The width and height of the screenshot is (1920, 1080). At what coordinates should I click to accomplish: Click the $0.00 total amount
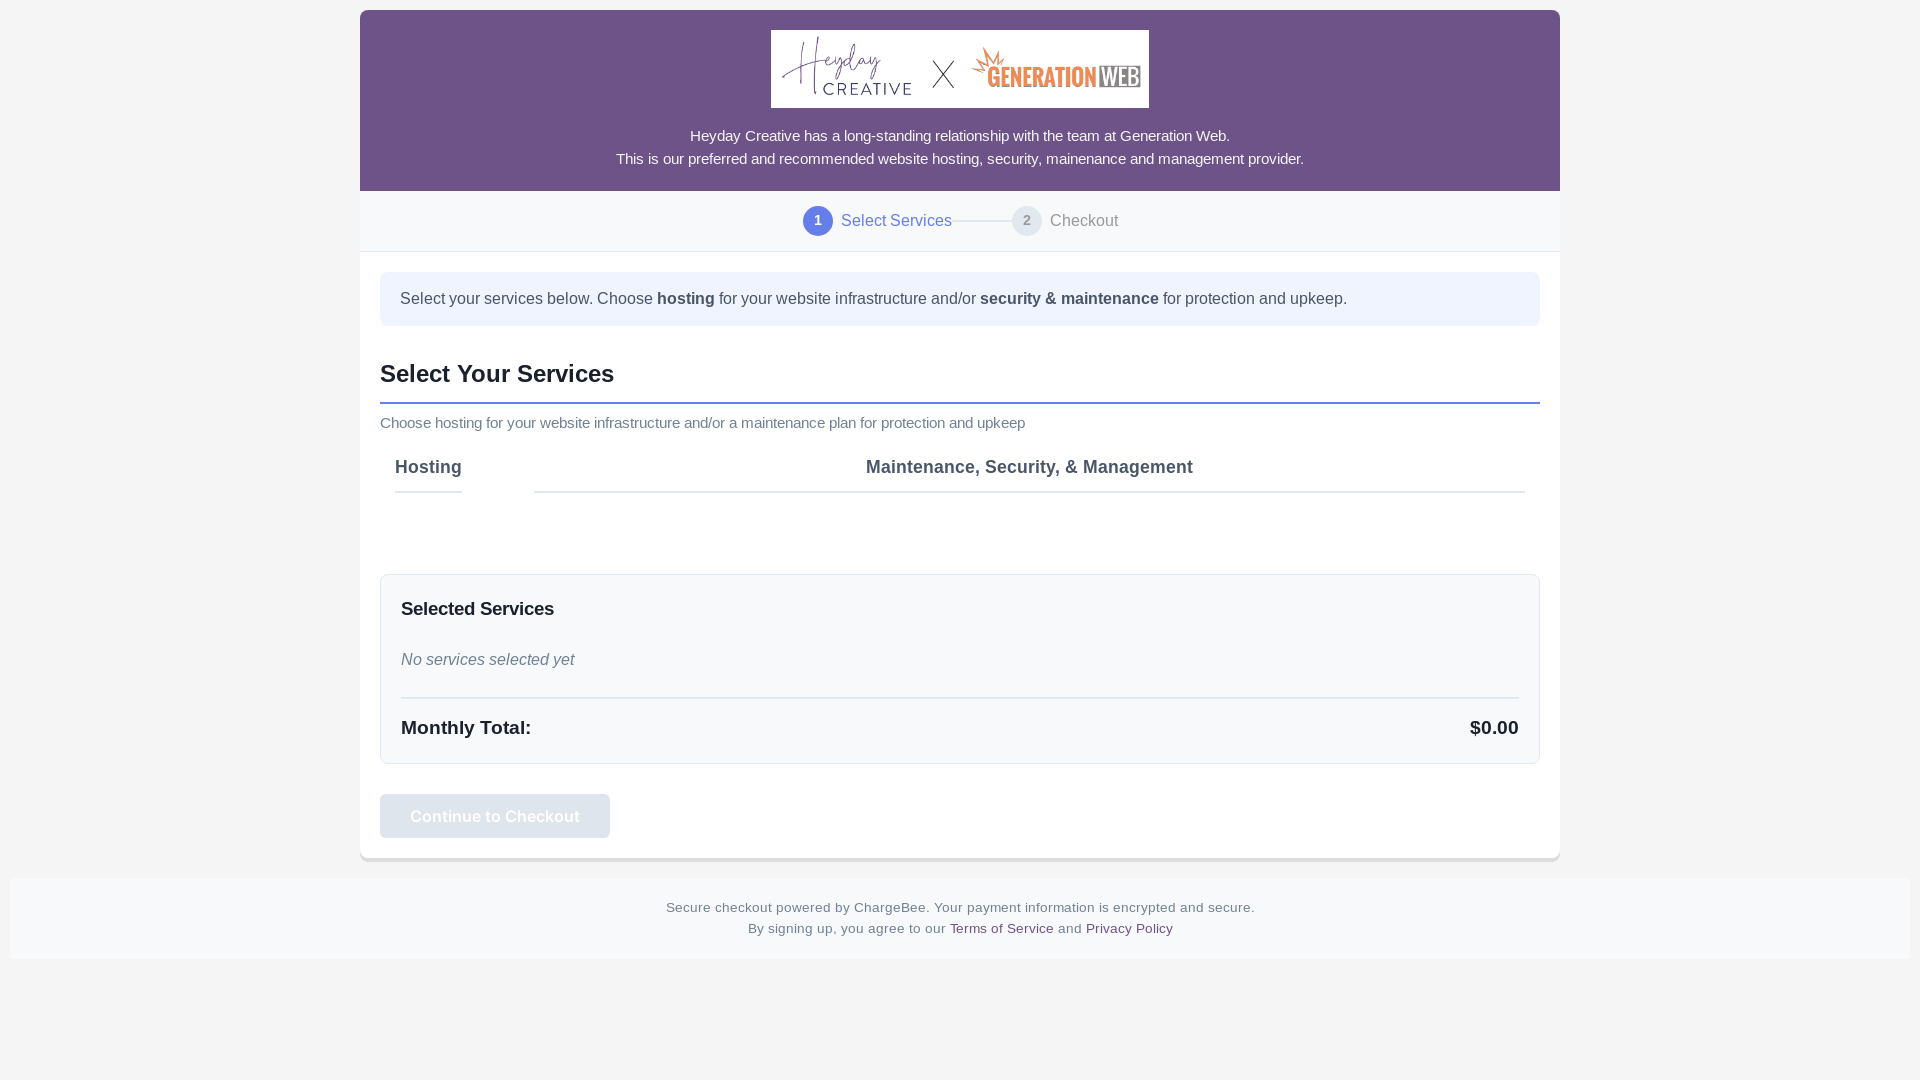1494,728
